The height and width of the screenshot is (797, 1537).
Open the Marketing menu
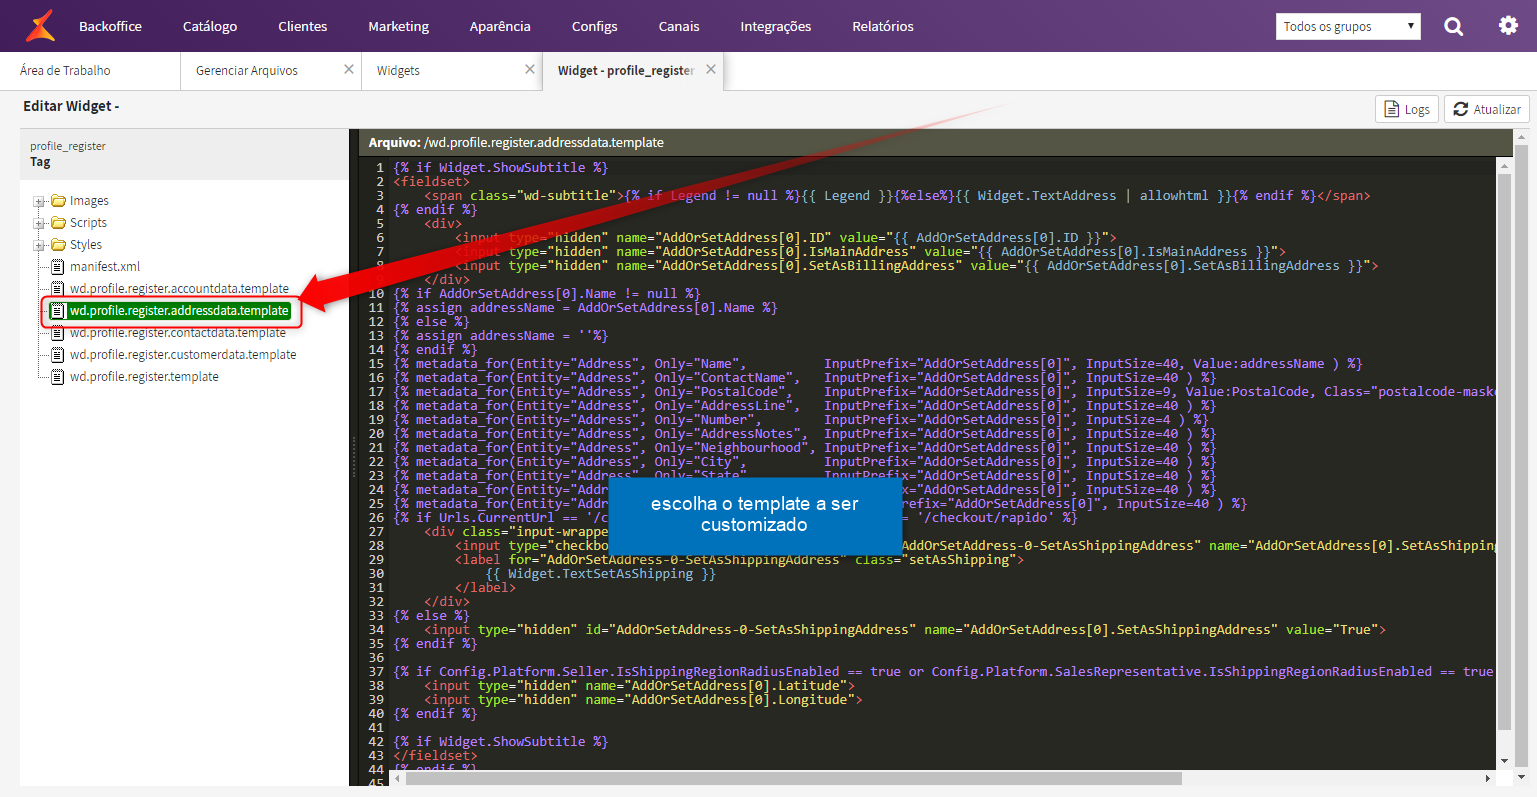click(398, 26)
